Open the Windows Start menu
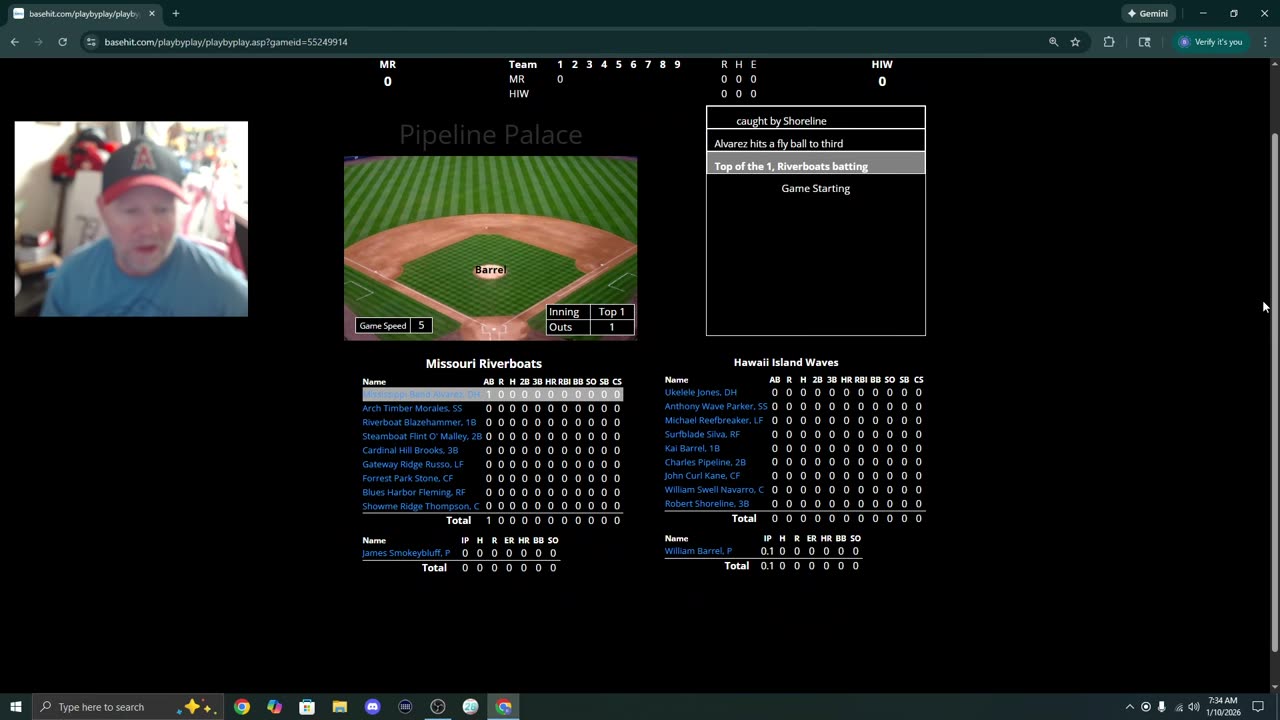The image size is (1280, 720). click(x=16, y=707)
